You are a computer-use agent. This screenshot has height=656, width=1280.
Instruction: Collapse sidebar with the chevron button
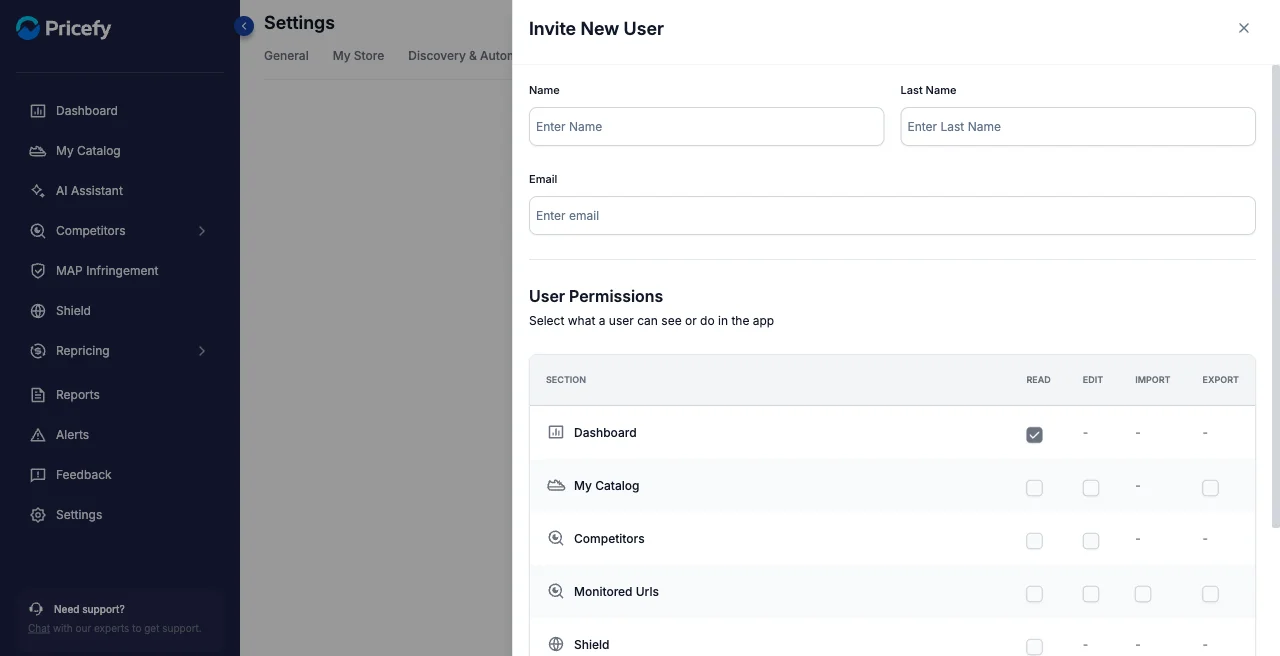coord(244,26)
